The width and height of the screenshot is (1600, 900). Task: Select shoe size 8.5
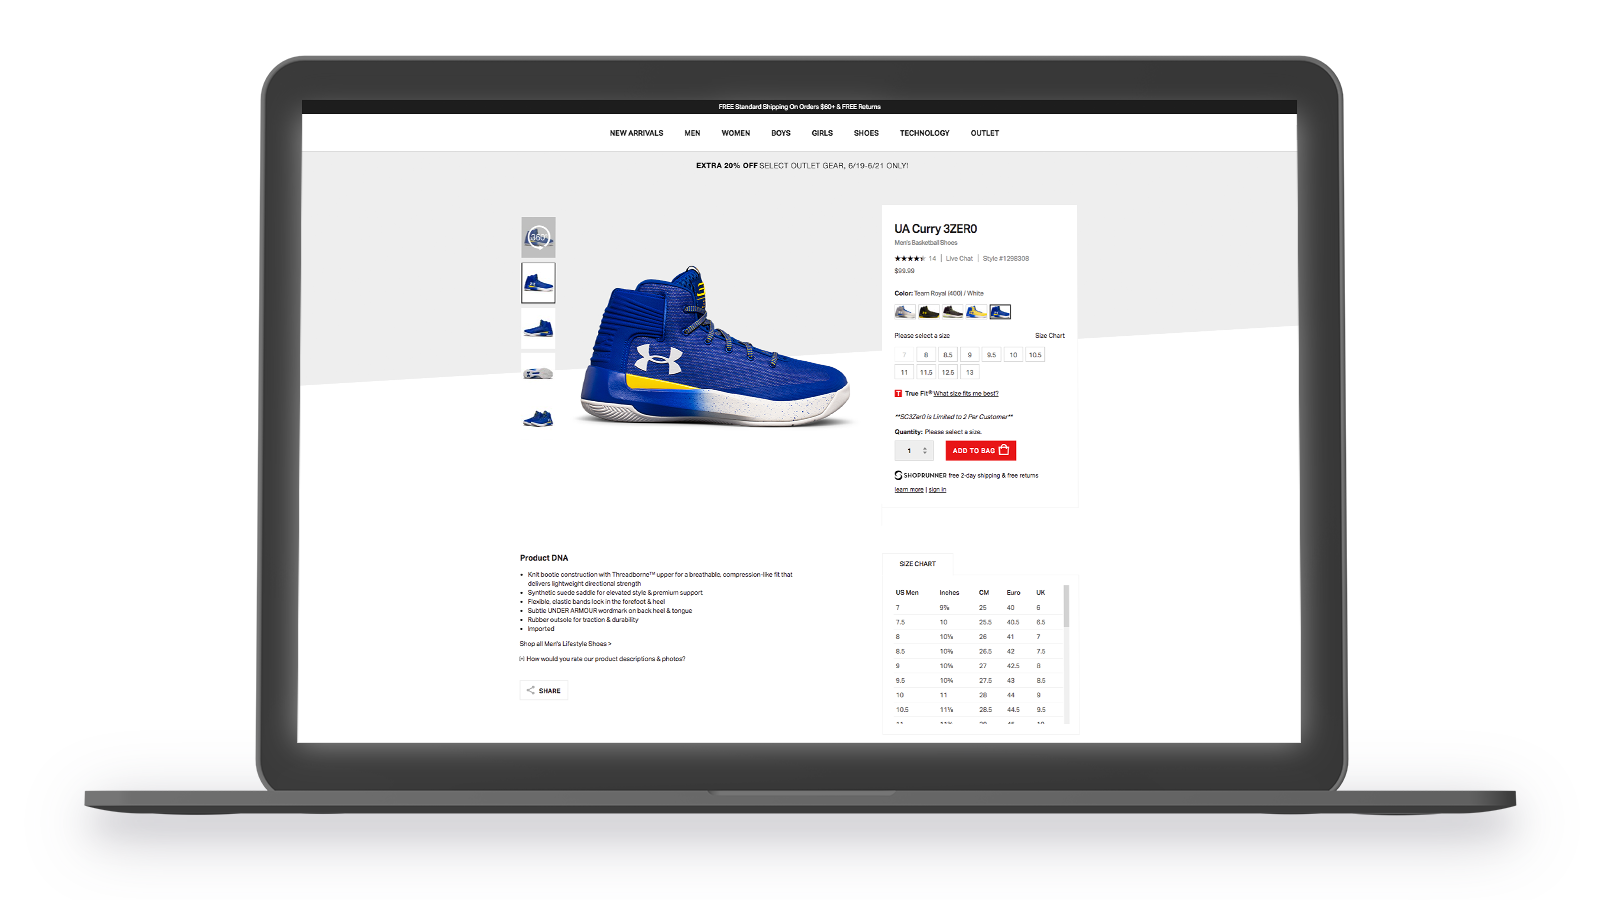click(948, 355)
